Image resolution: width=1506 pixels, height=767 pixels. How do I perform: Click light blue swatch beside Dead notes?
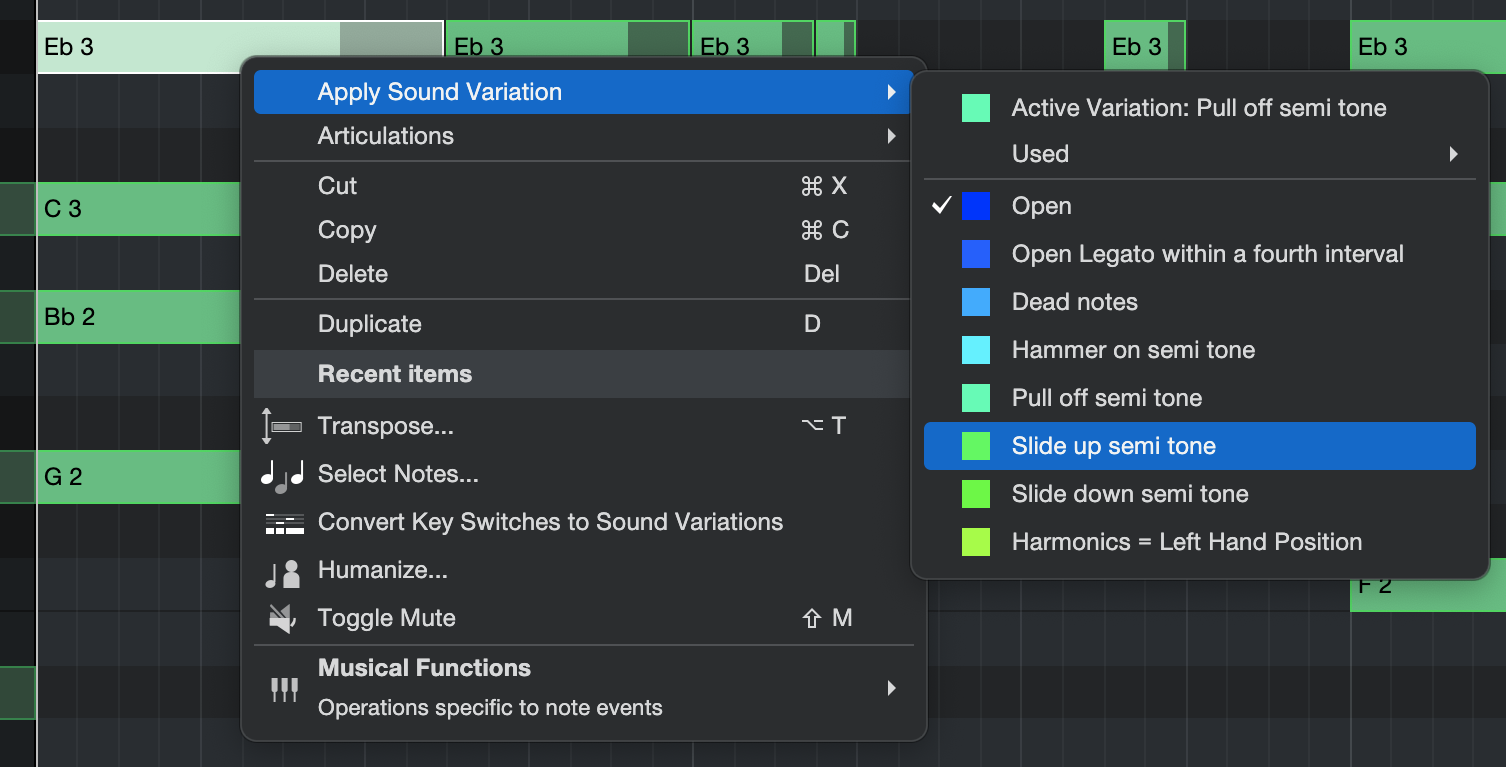976,302
